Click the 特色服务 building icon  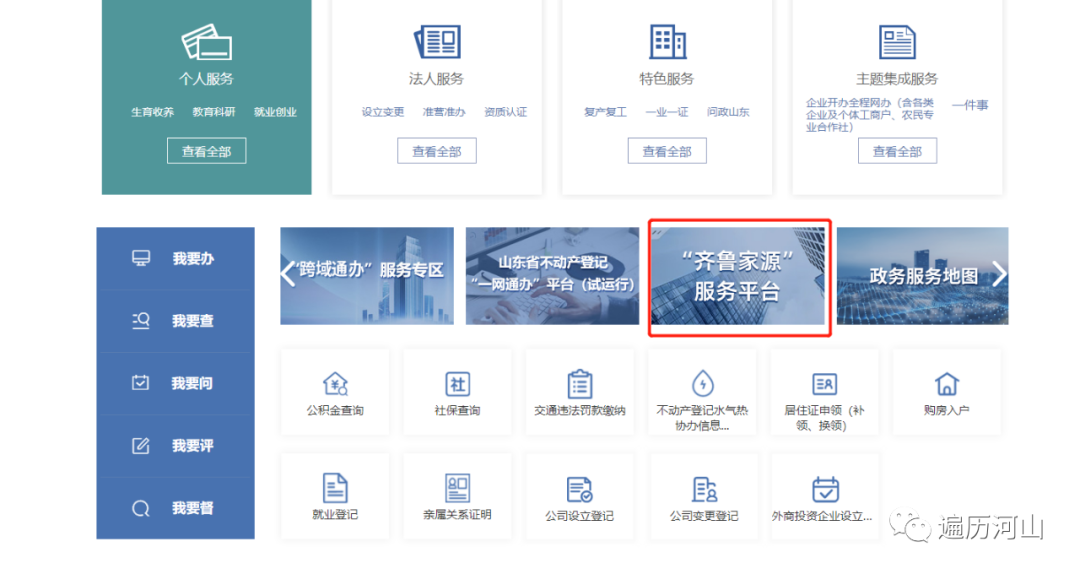point(667,41)
